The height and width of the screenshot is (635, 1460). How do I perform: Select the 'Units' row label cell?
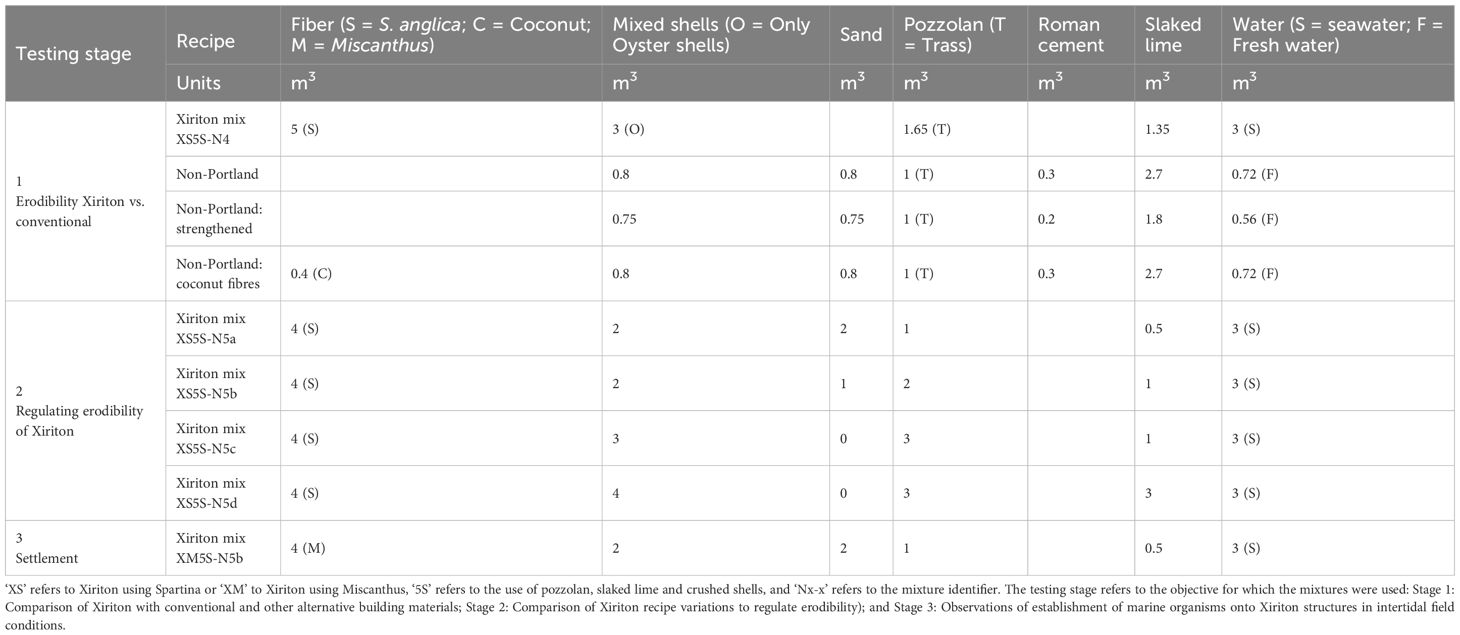(198, 82)
